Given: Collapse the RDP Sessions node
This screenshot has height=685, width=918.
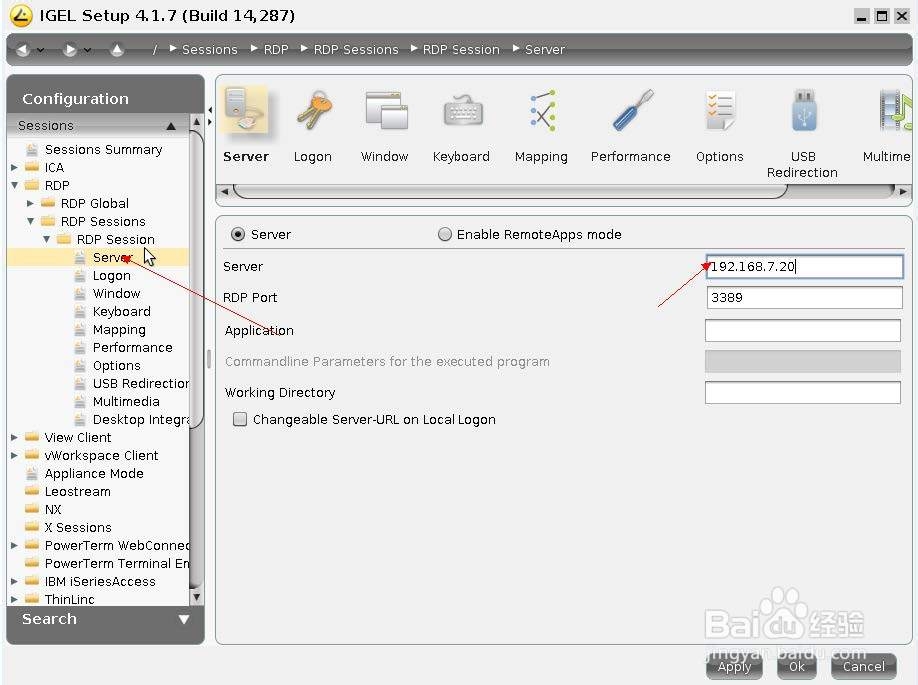Looking at the screenshot, I should (30, 221).
